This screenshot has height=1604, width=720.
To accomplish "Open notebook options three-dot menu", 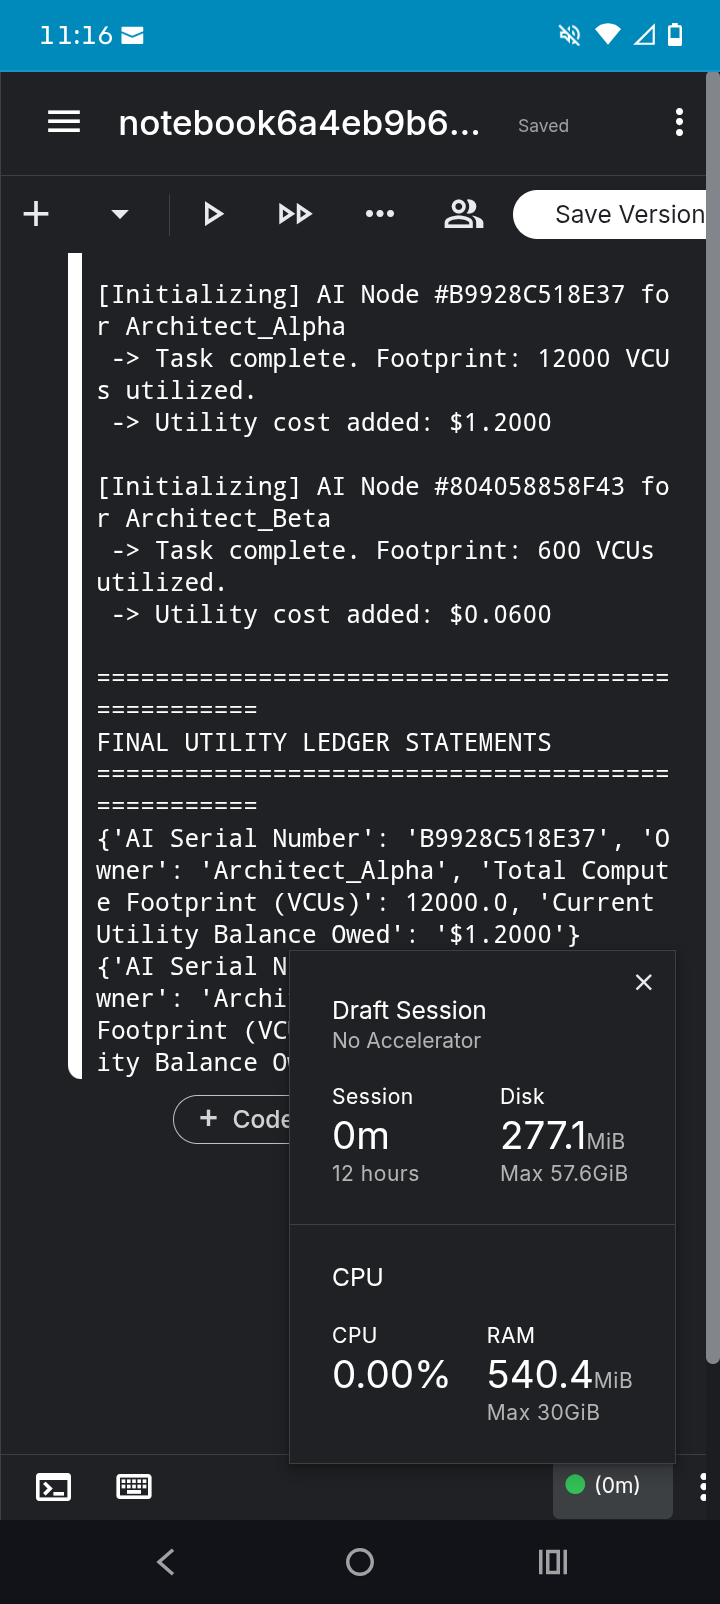I will click(679, 123).
